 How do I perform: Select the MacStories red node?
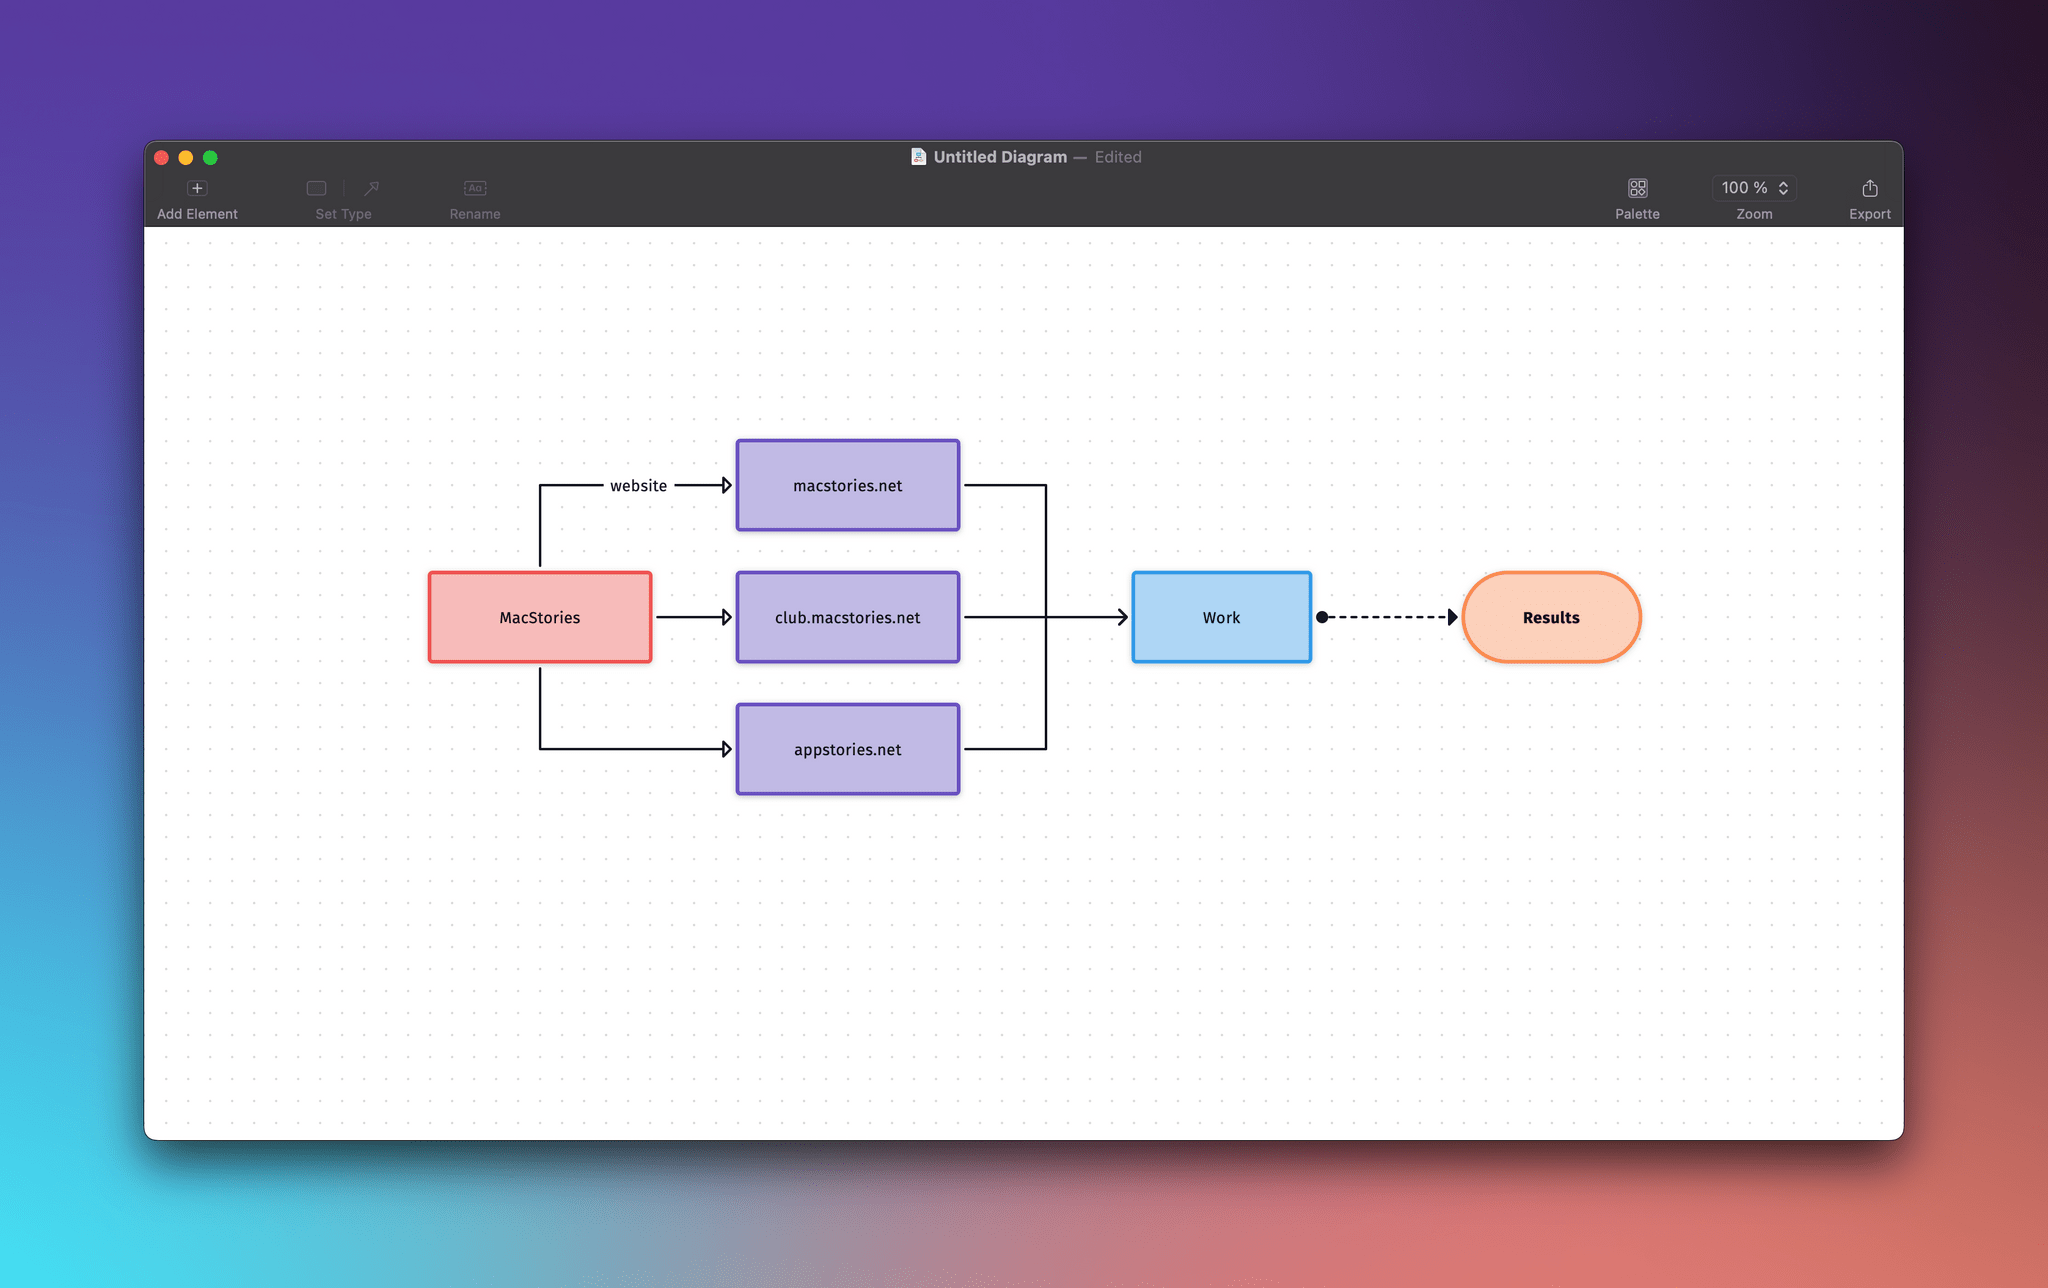(540, 617)
